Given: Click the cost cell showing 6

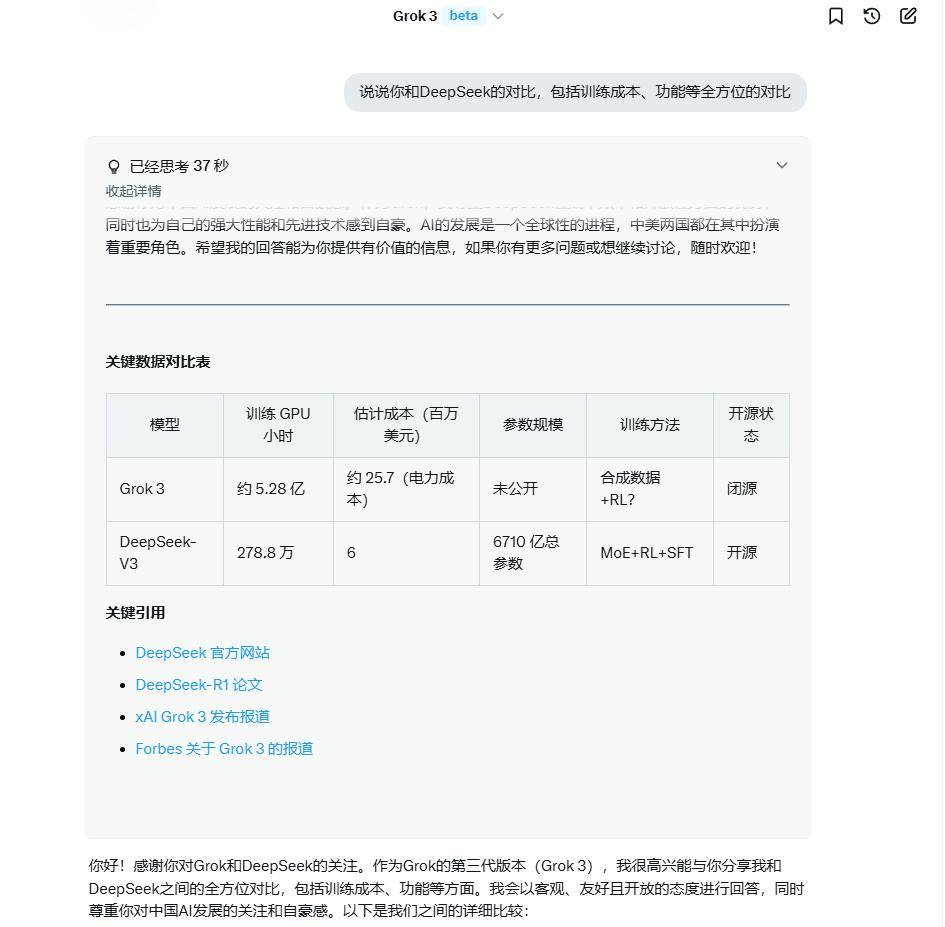Looking at the screenshot, I should click(406, 553).
